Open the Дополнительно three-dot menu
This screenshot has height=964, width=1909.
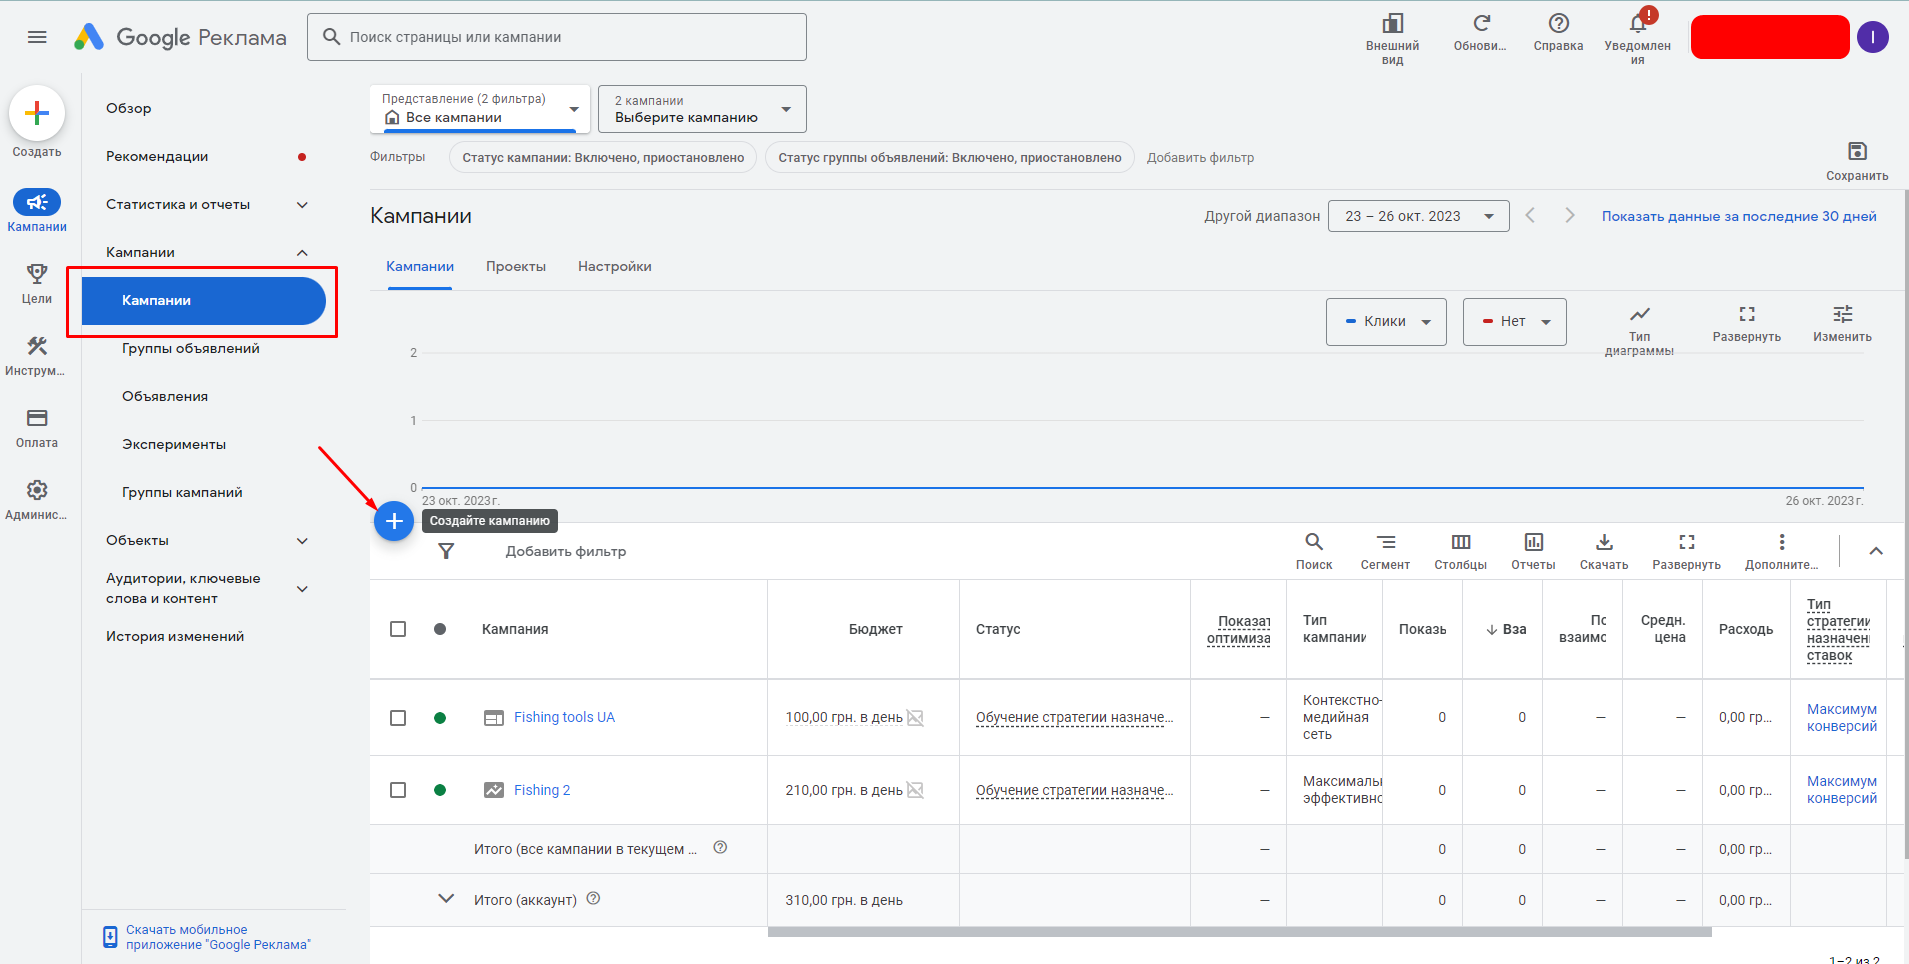(1782, 542)
